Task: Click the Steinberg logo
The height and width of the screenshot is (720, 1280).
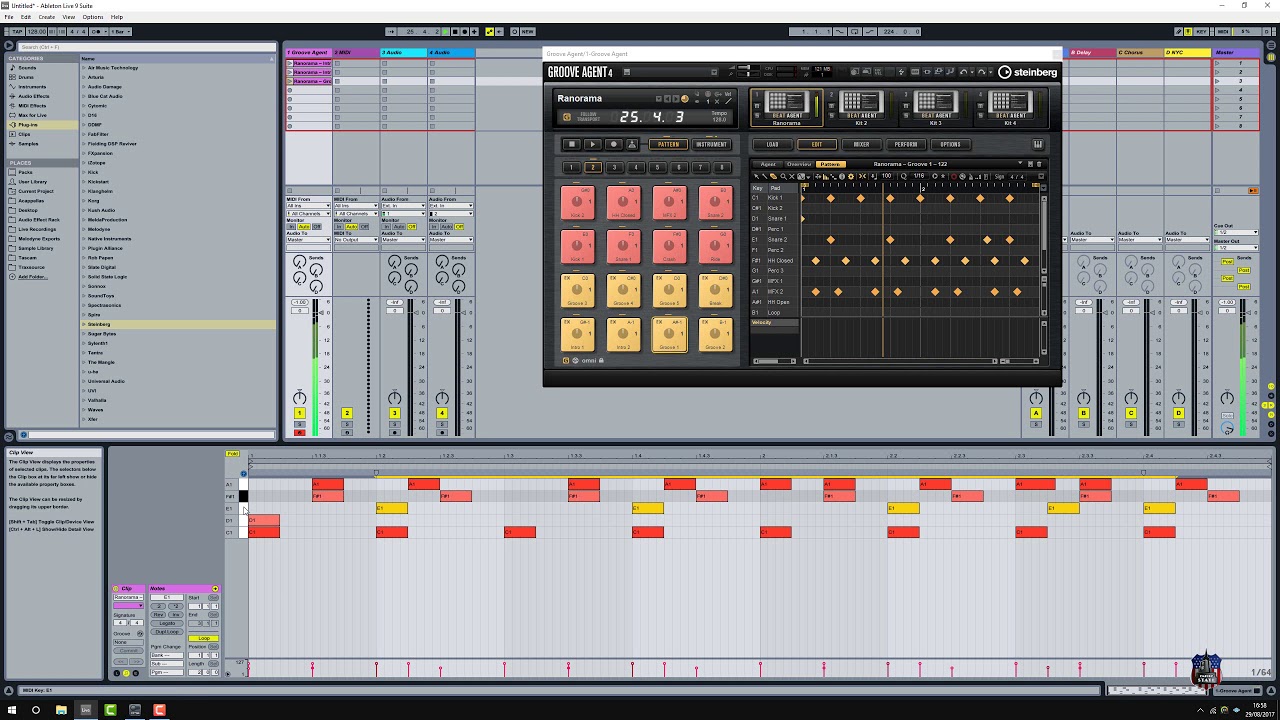Action: 1027,72
